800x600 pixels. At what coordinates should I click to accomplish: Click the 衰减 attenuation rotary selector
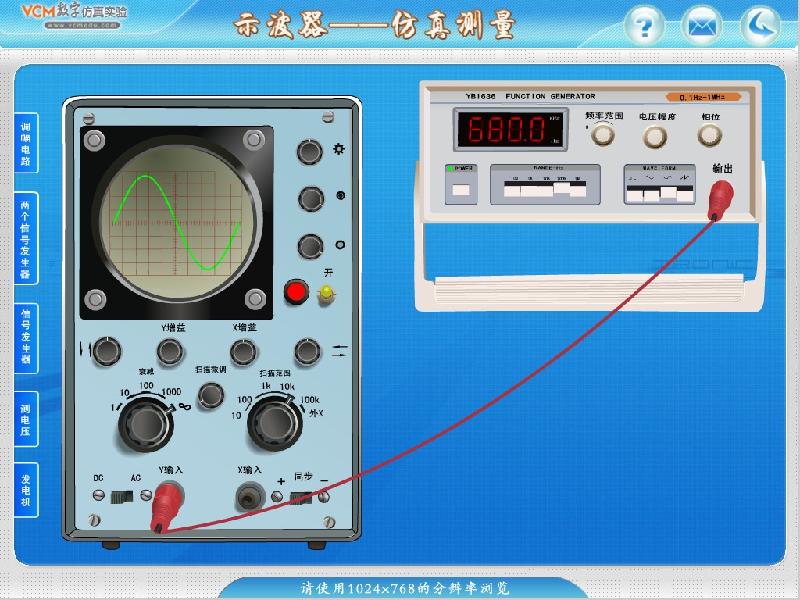(x=141, y=424)
